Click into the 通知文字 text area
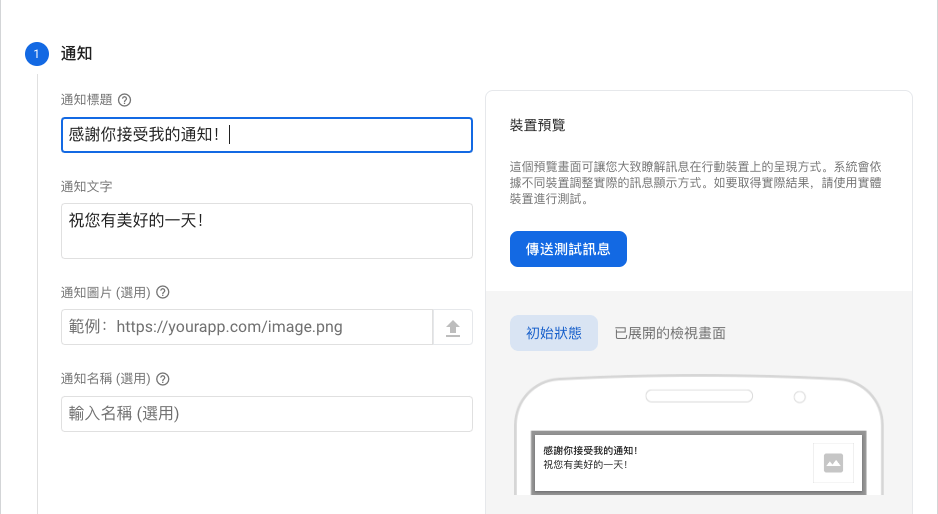938x514 pixels. point(267,231)
